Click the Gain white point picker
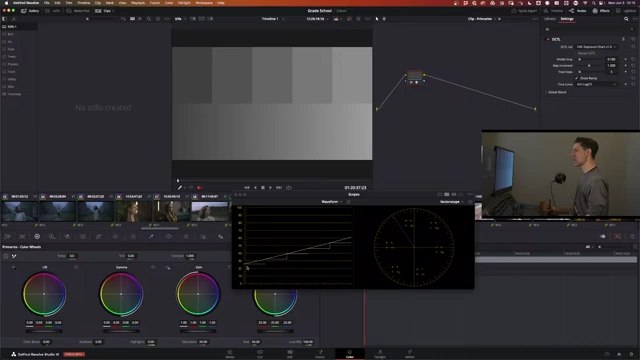The image size is (640, 360). coord(168,267)
